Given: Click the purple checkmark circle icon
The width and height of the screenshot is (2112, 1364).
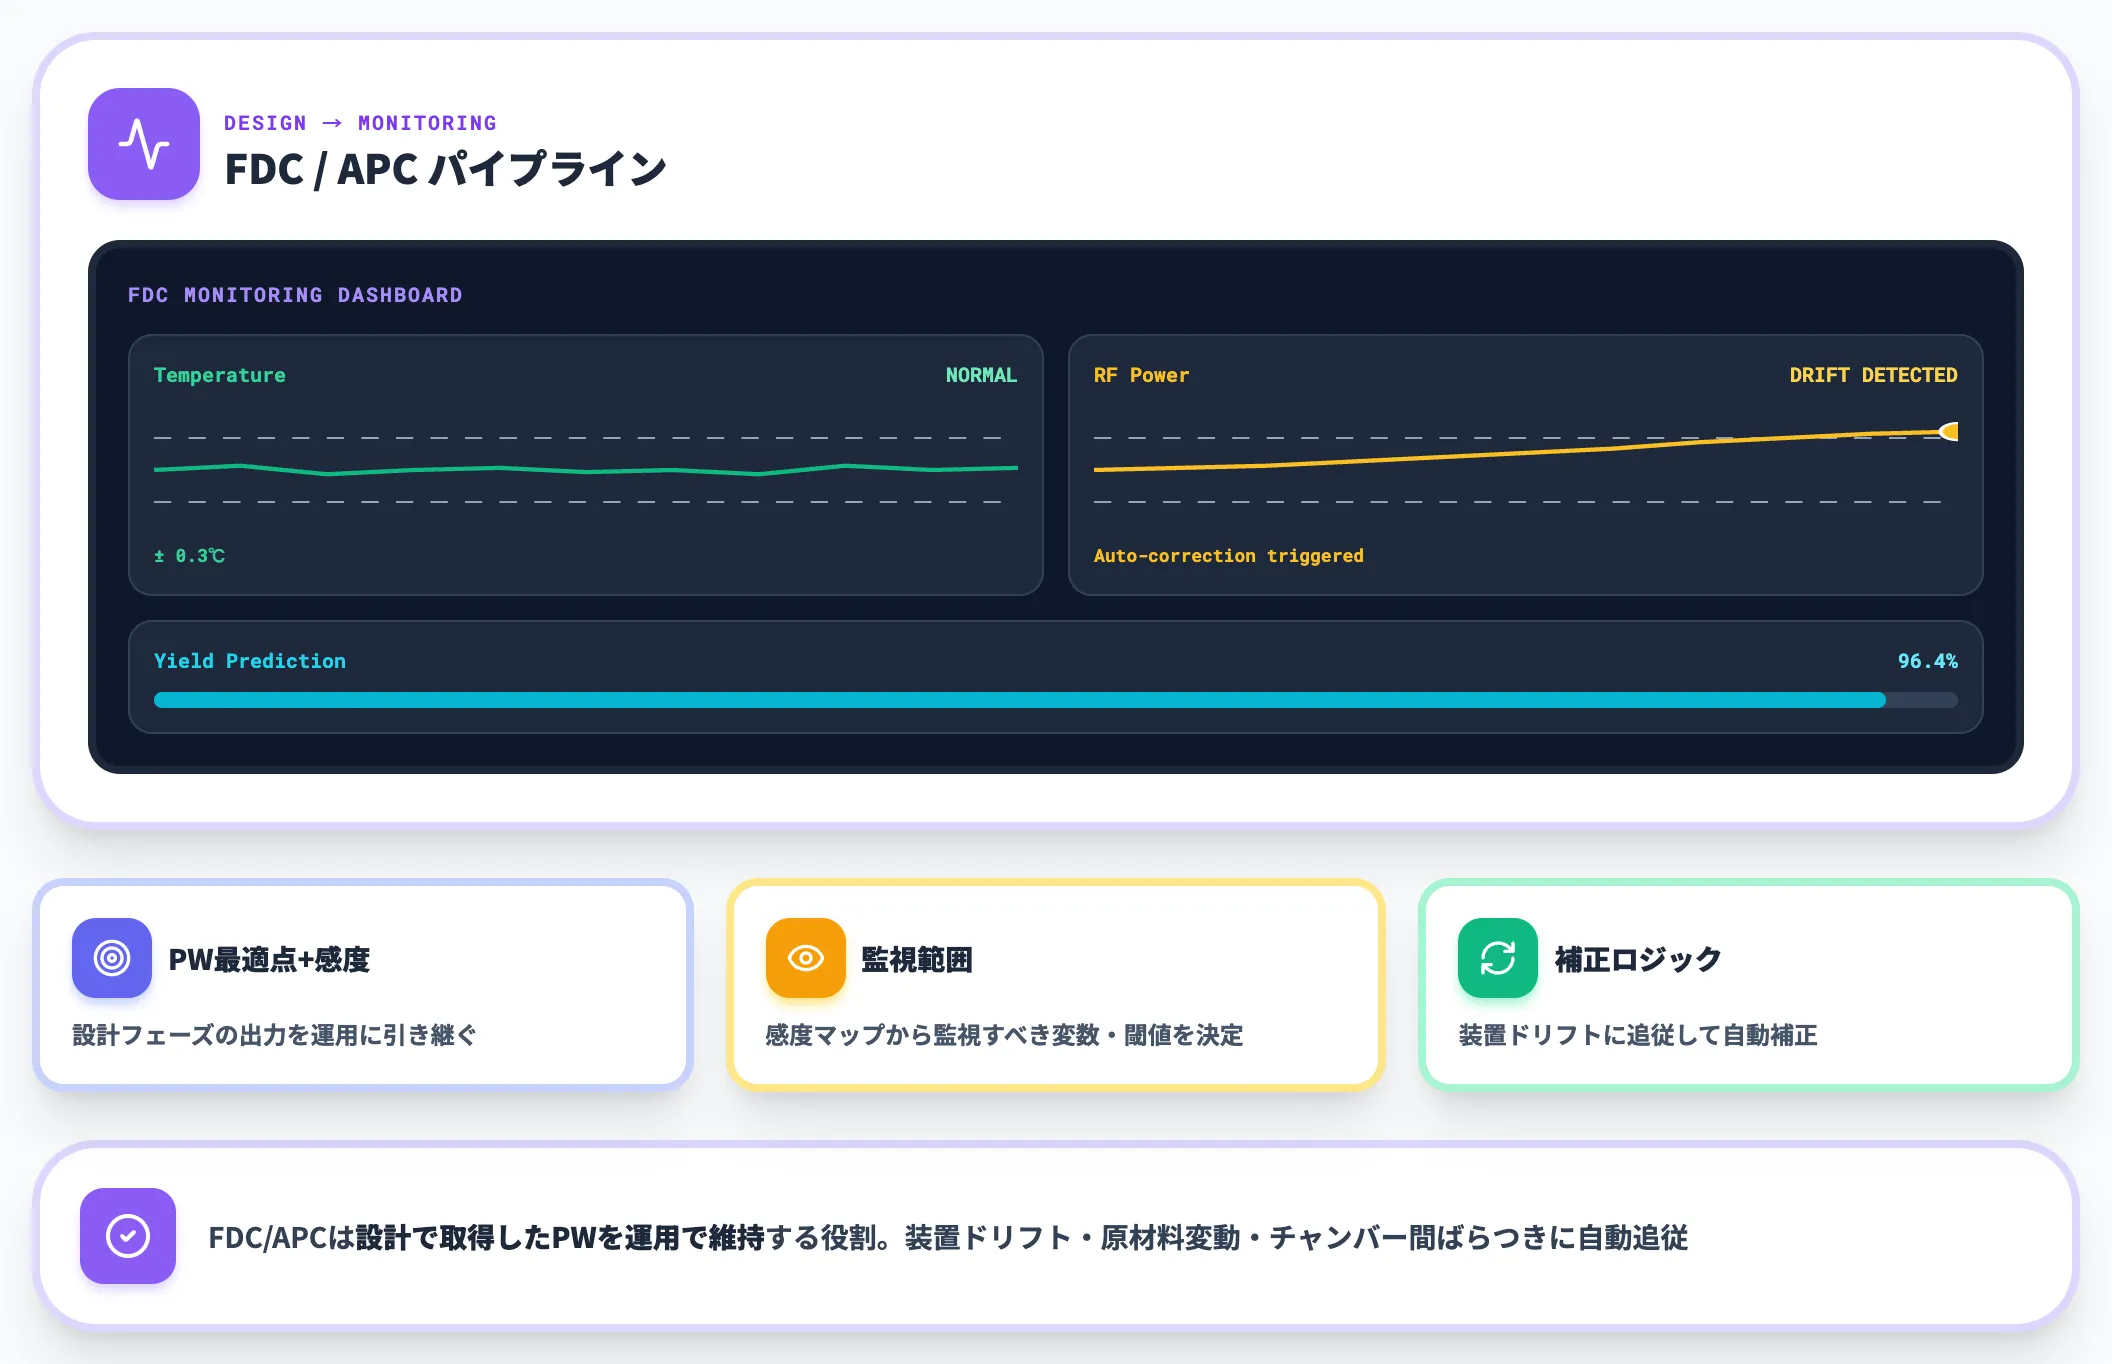Looking at the screenshot, I should click(128, 1236).
